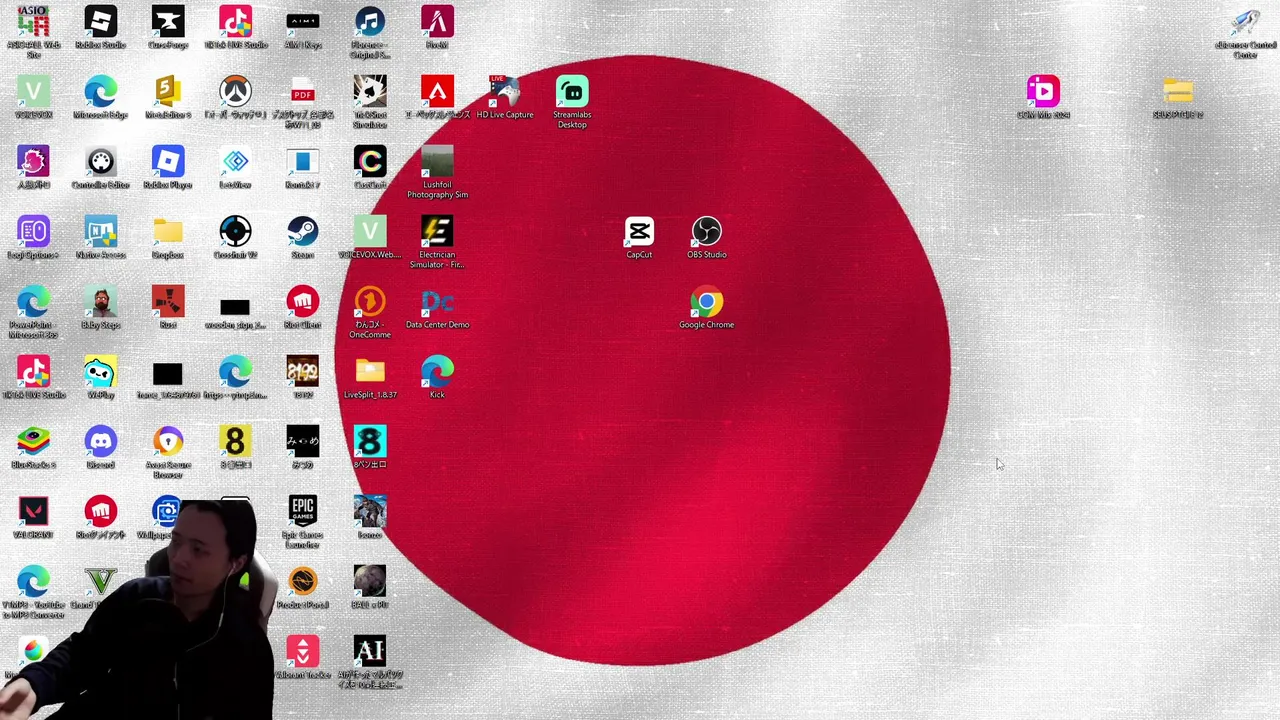Launch the Baby Steps game icon
Viewport: 1280px width, 720px height.
point(100,302)
